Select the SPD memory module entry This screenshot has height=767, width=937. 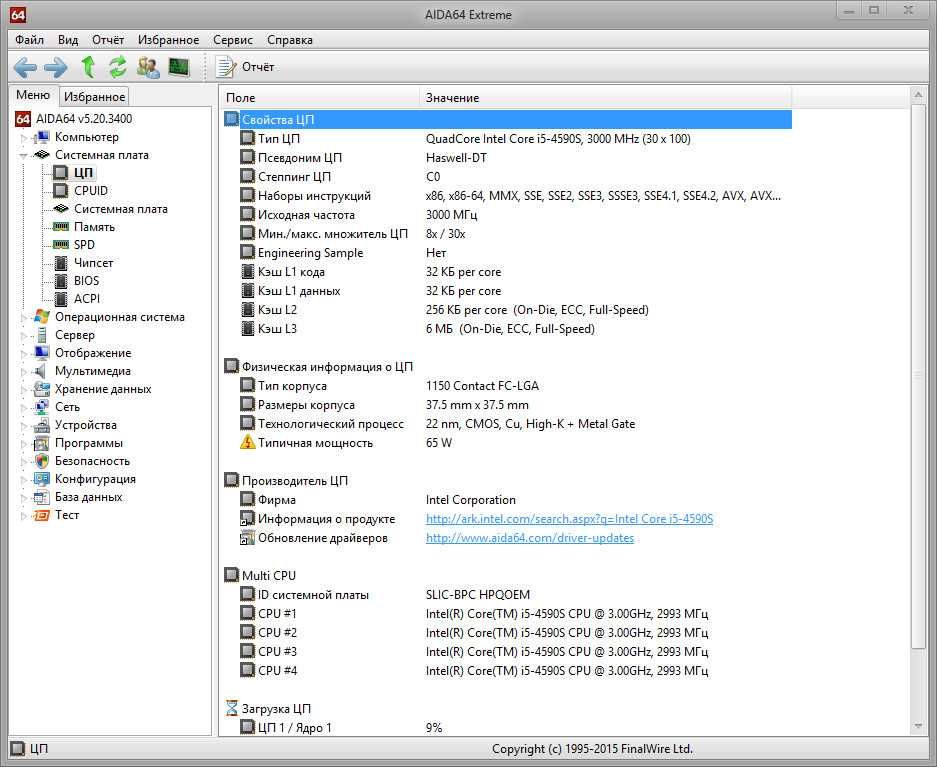[x=60, y=245]
